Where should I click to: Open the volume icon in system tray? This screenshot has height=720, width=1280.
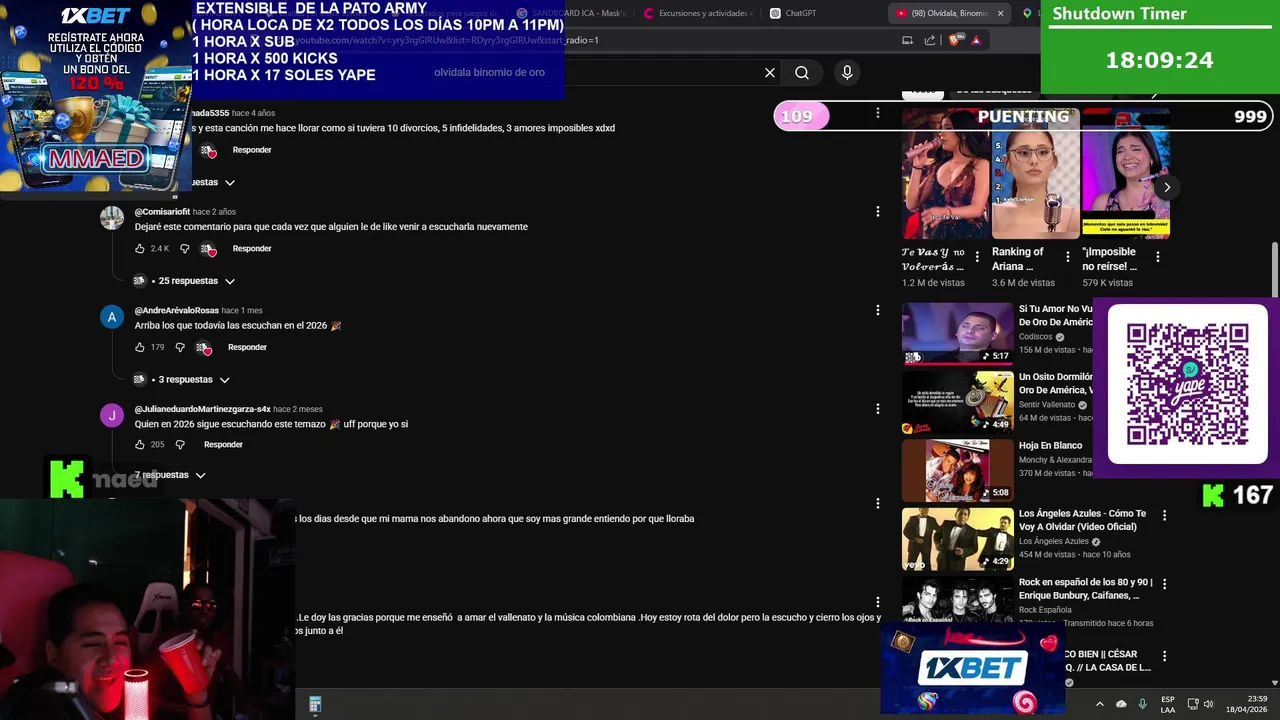point(1208,704)
